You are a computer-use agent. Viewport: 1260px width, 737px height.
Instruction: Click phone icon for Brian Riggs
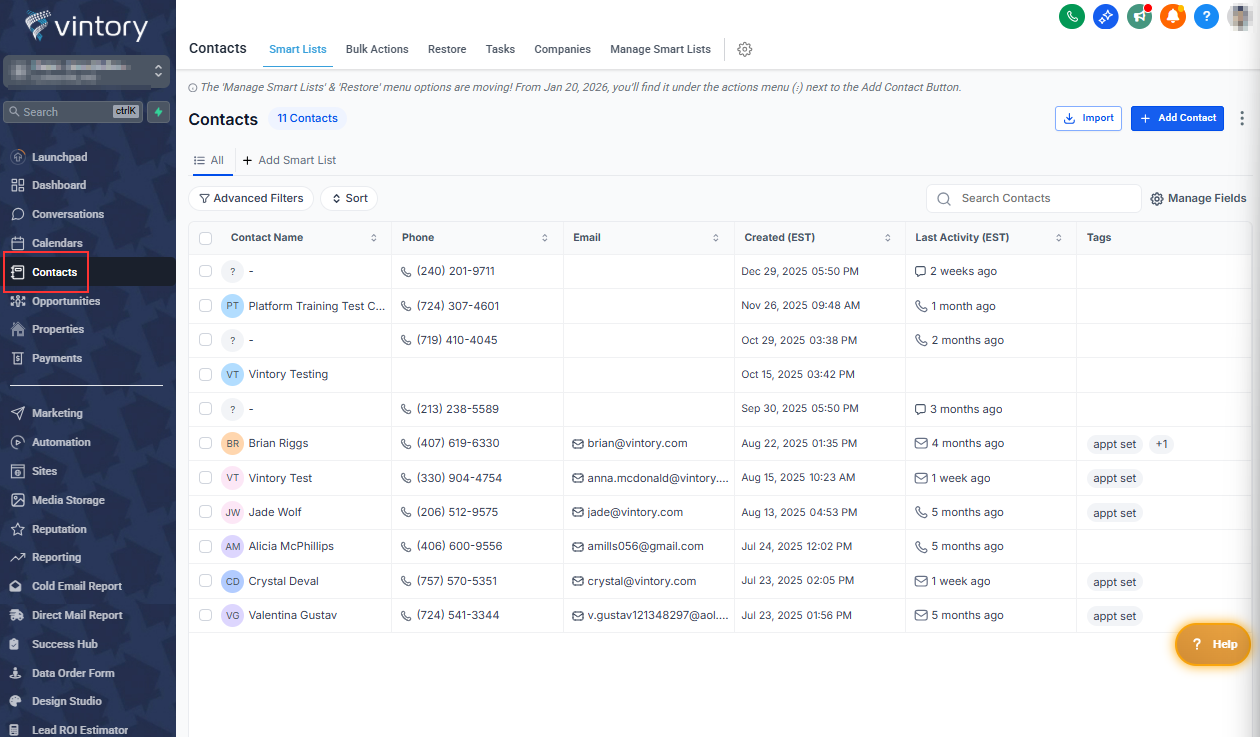click(406, 443)
